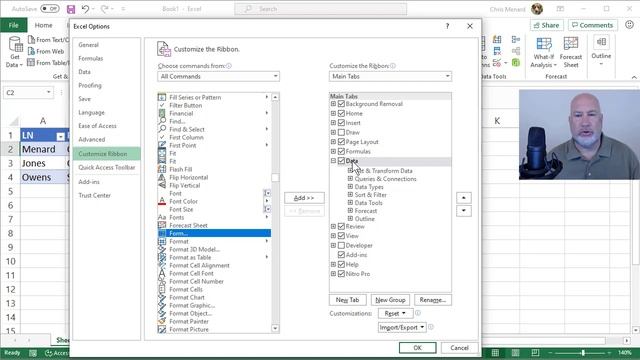Uncheck the Page Layout tab checkbox
This screenshot has width=640, height=360.
tap(341, 142)
